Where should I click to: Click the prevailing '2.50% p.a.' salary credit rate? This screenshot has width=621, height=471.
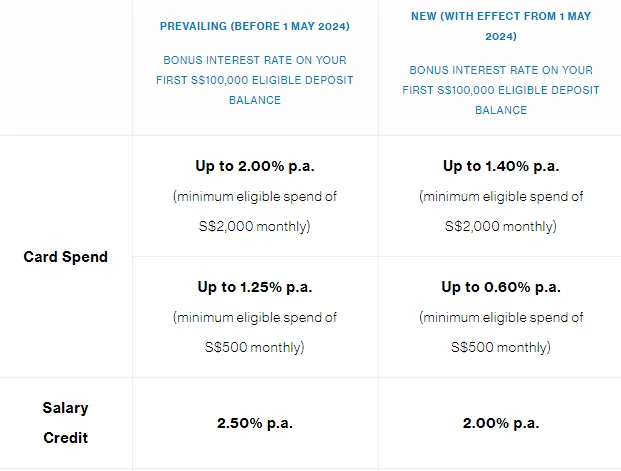coord(255,423)
